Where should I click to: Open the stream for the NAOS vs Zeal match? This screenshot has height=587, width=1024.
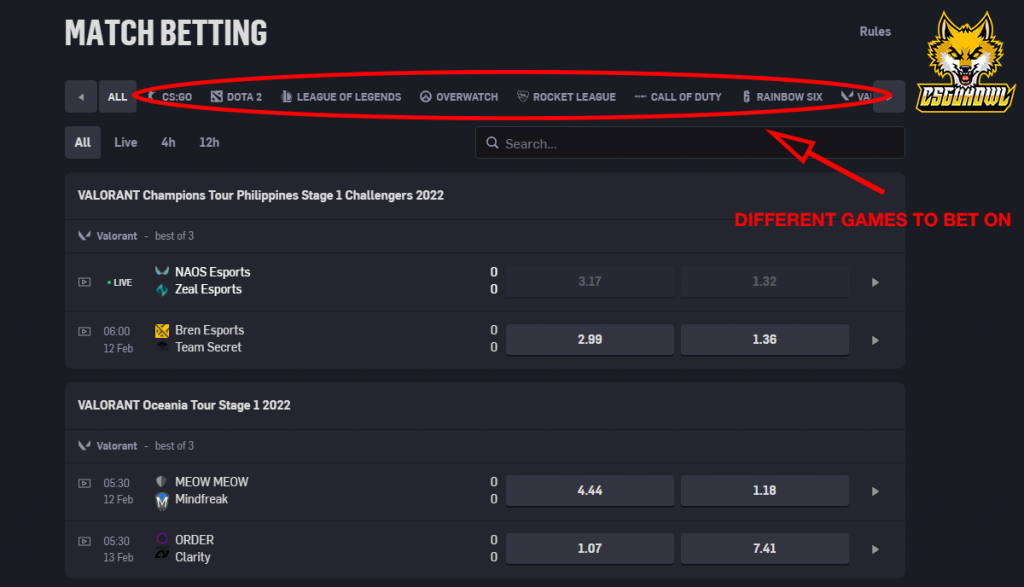[x=86, y=281]
